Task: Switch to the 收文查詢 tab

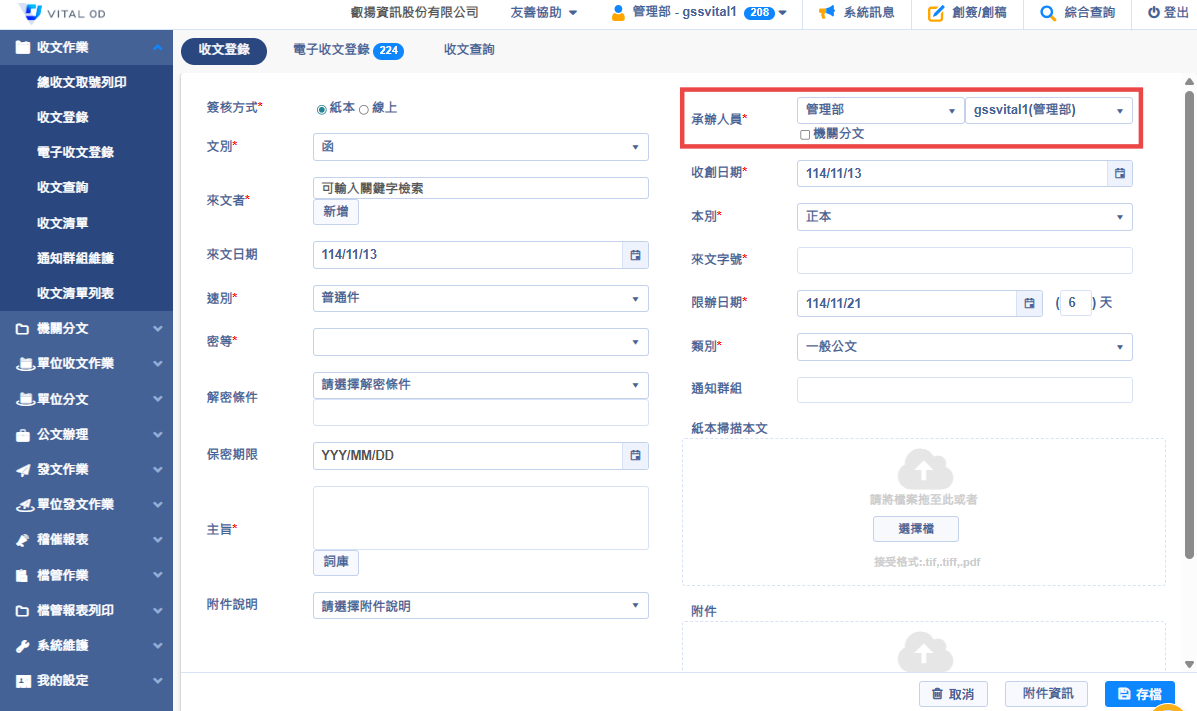Action: click(x=469, y=50)
